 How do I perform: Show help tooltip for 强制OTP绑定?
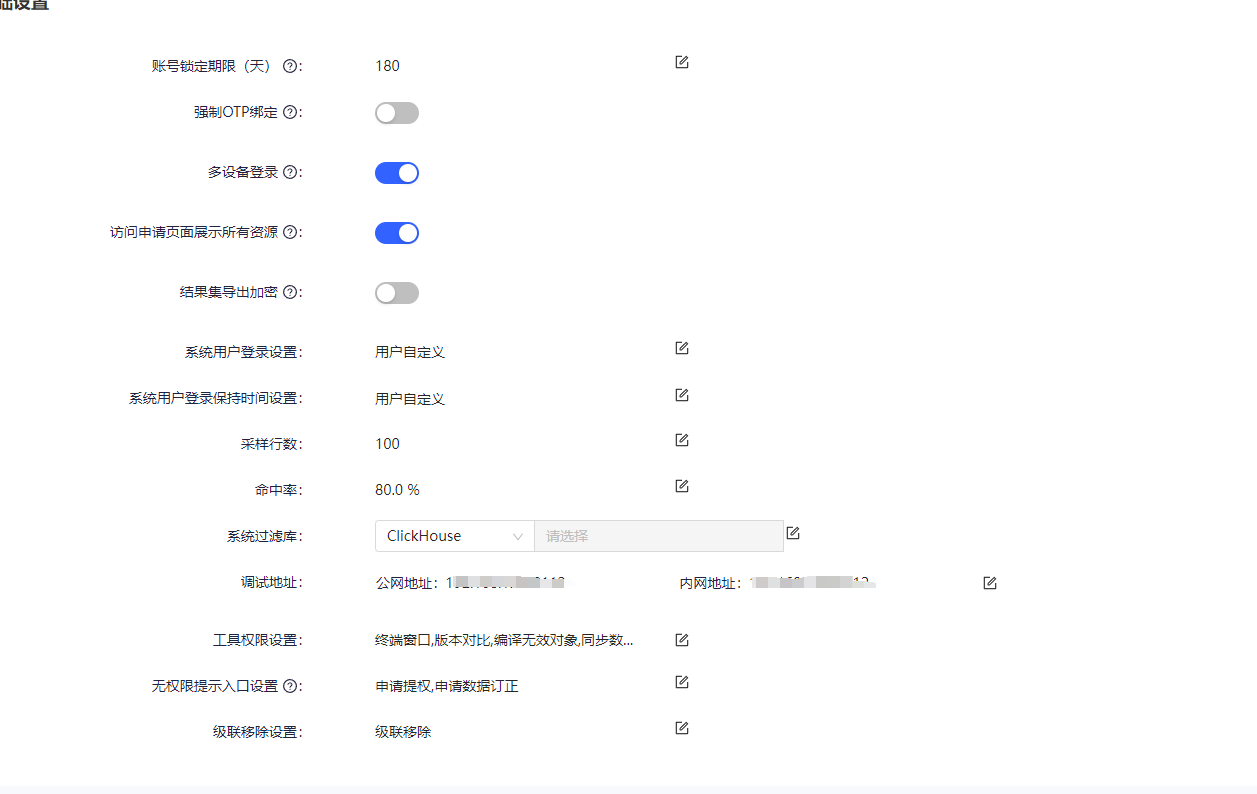290,112
